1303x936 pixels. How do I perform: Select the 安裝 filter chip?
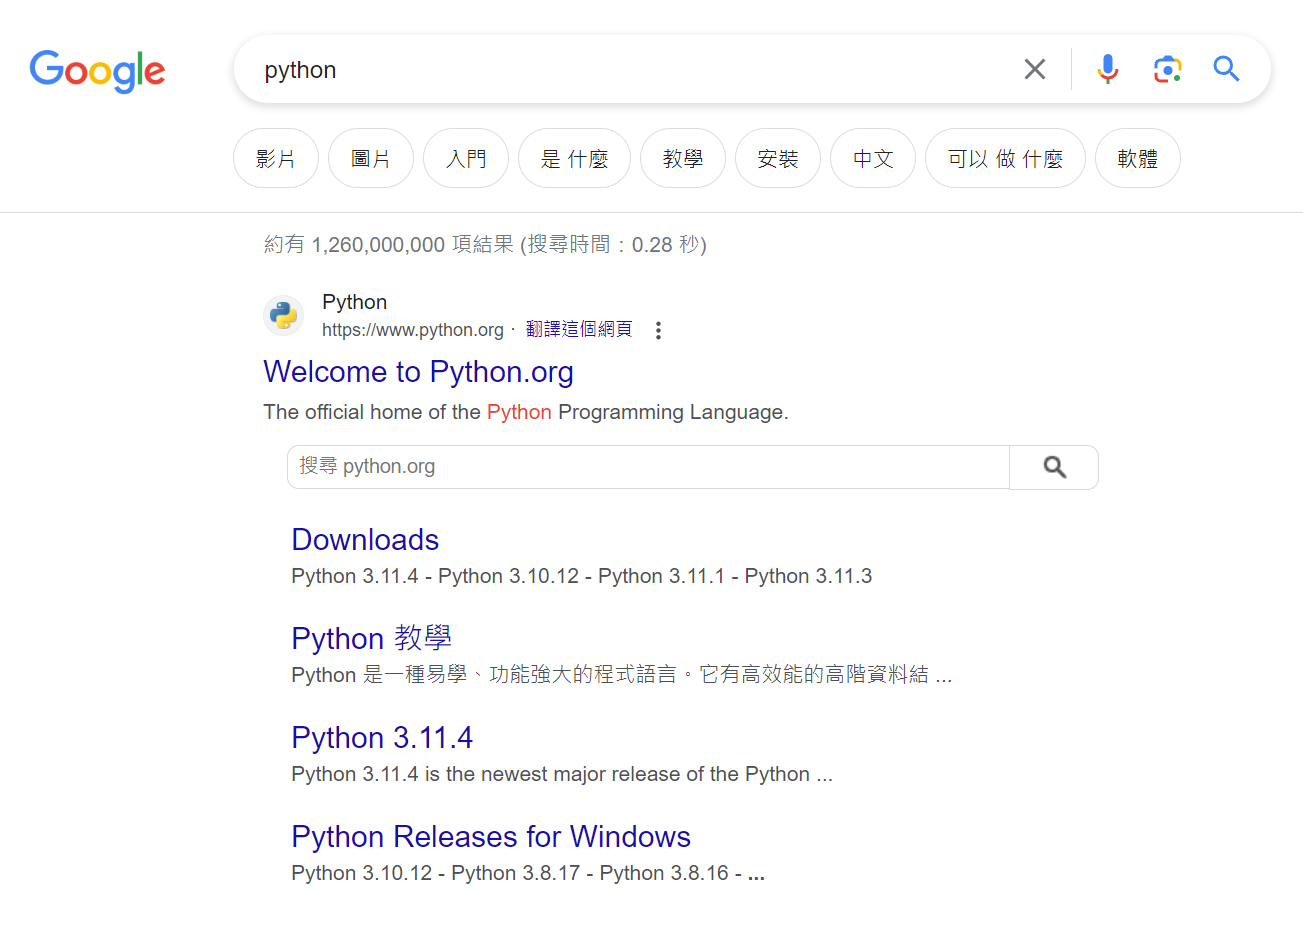click(x=778, y=158)
